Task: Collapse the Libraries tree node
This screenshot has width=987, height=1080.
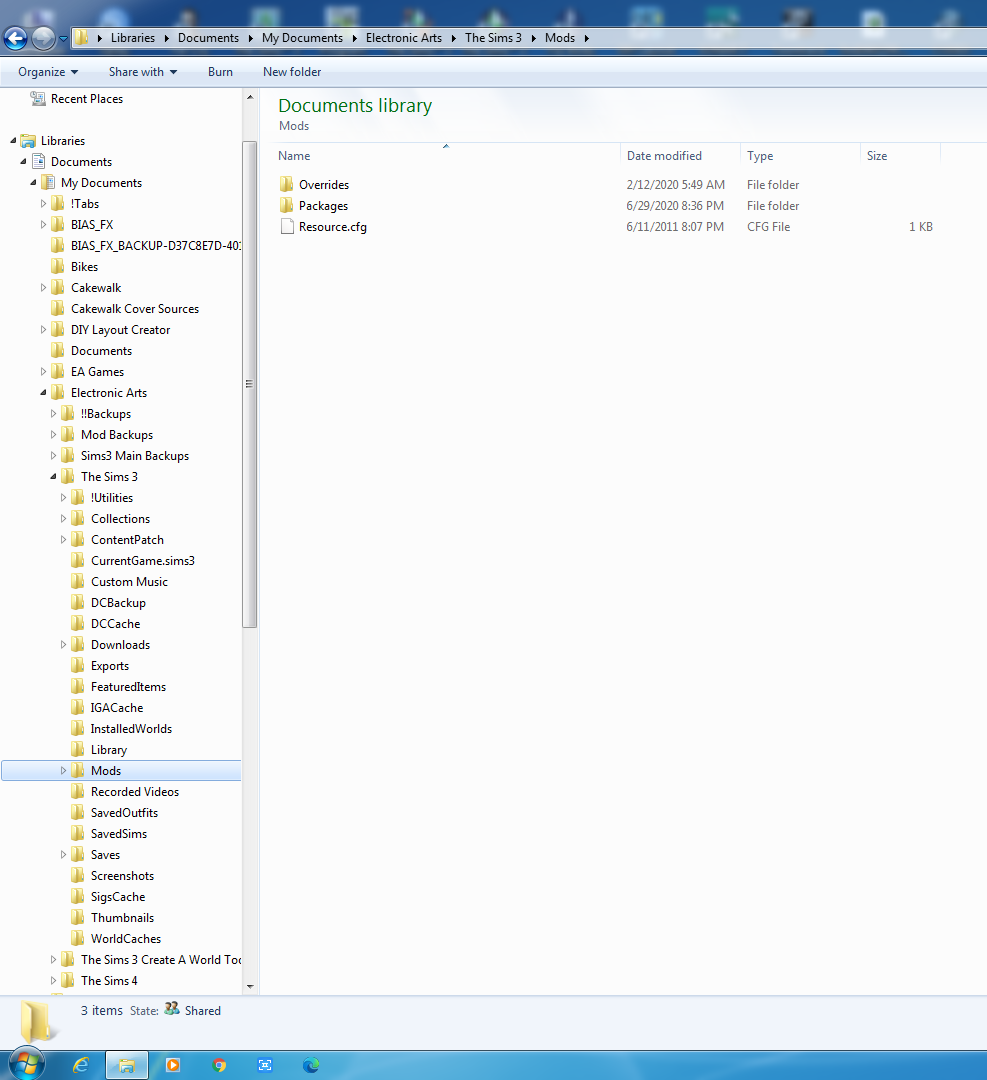Action: 12,141
